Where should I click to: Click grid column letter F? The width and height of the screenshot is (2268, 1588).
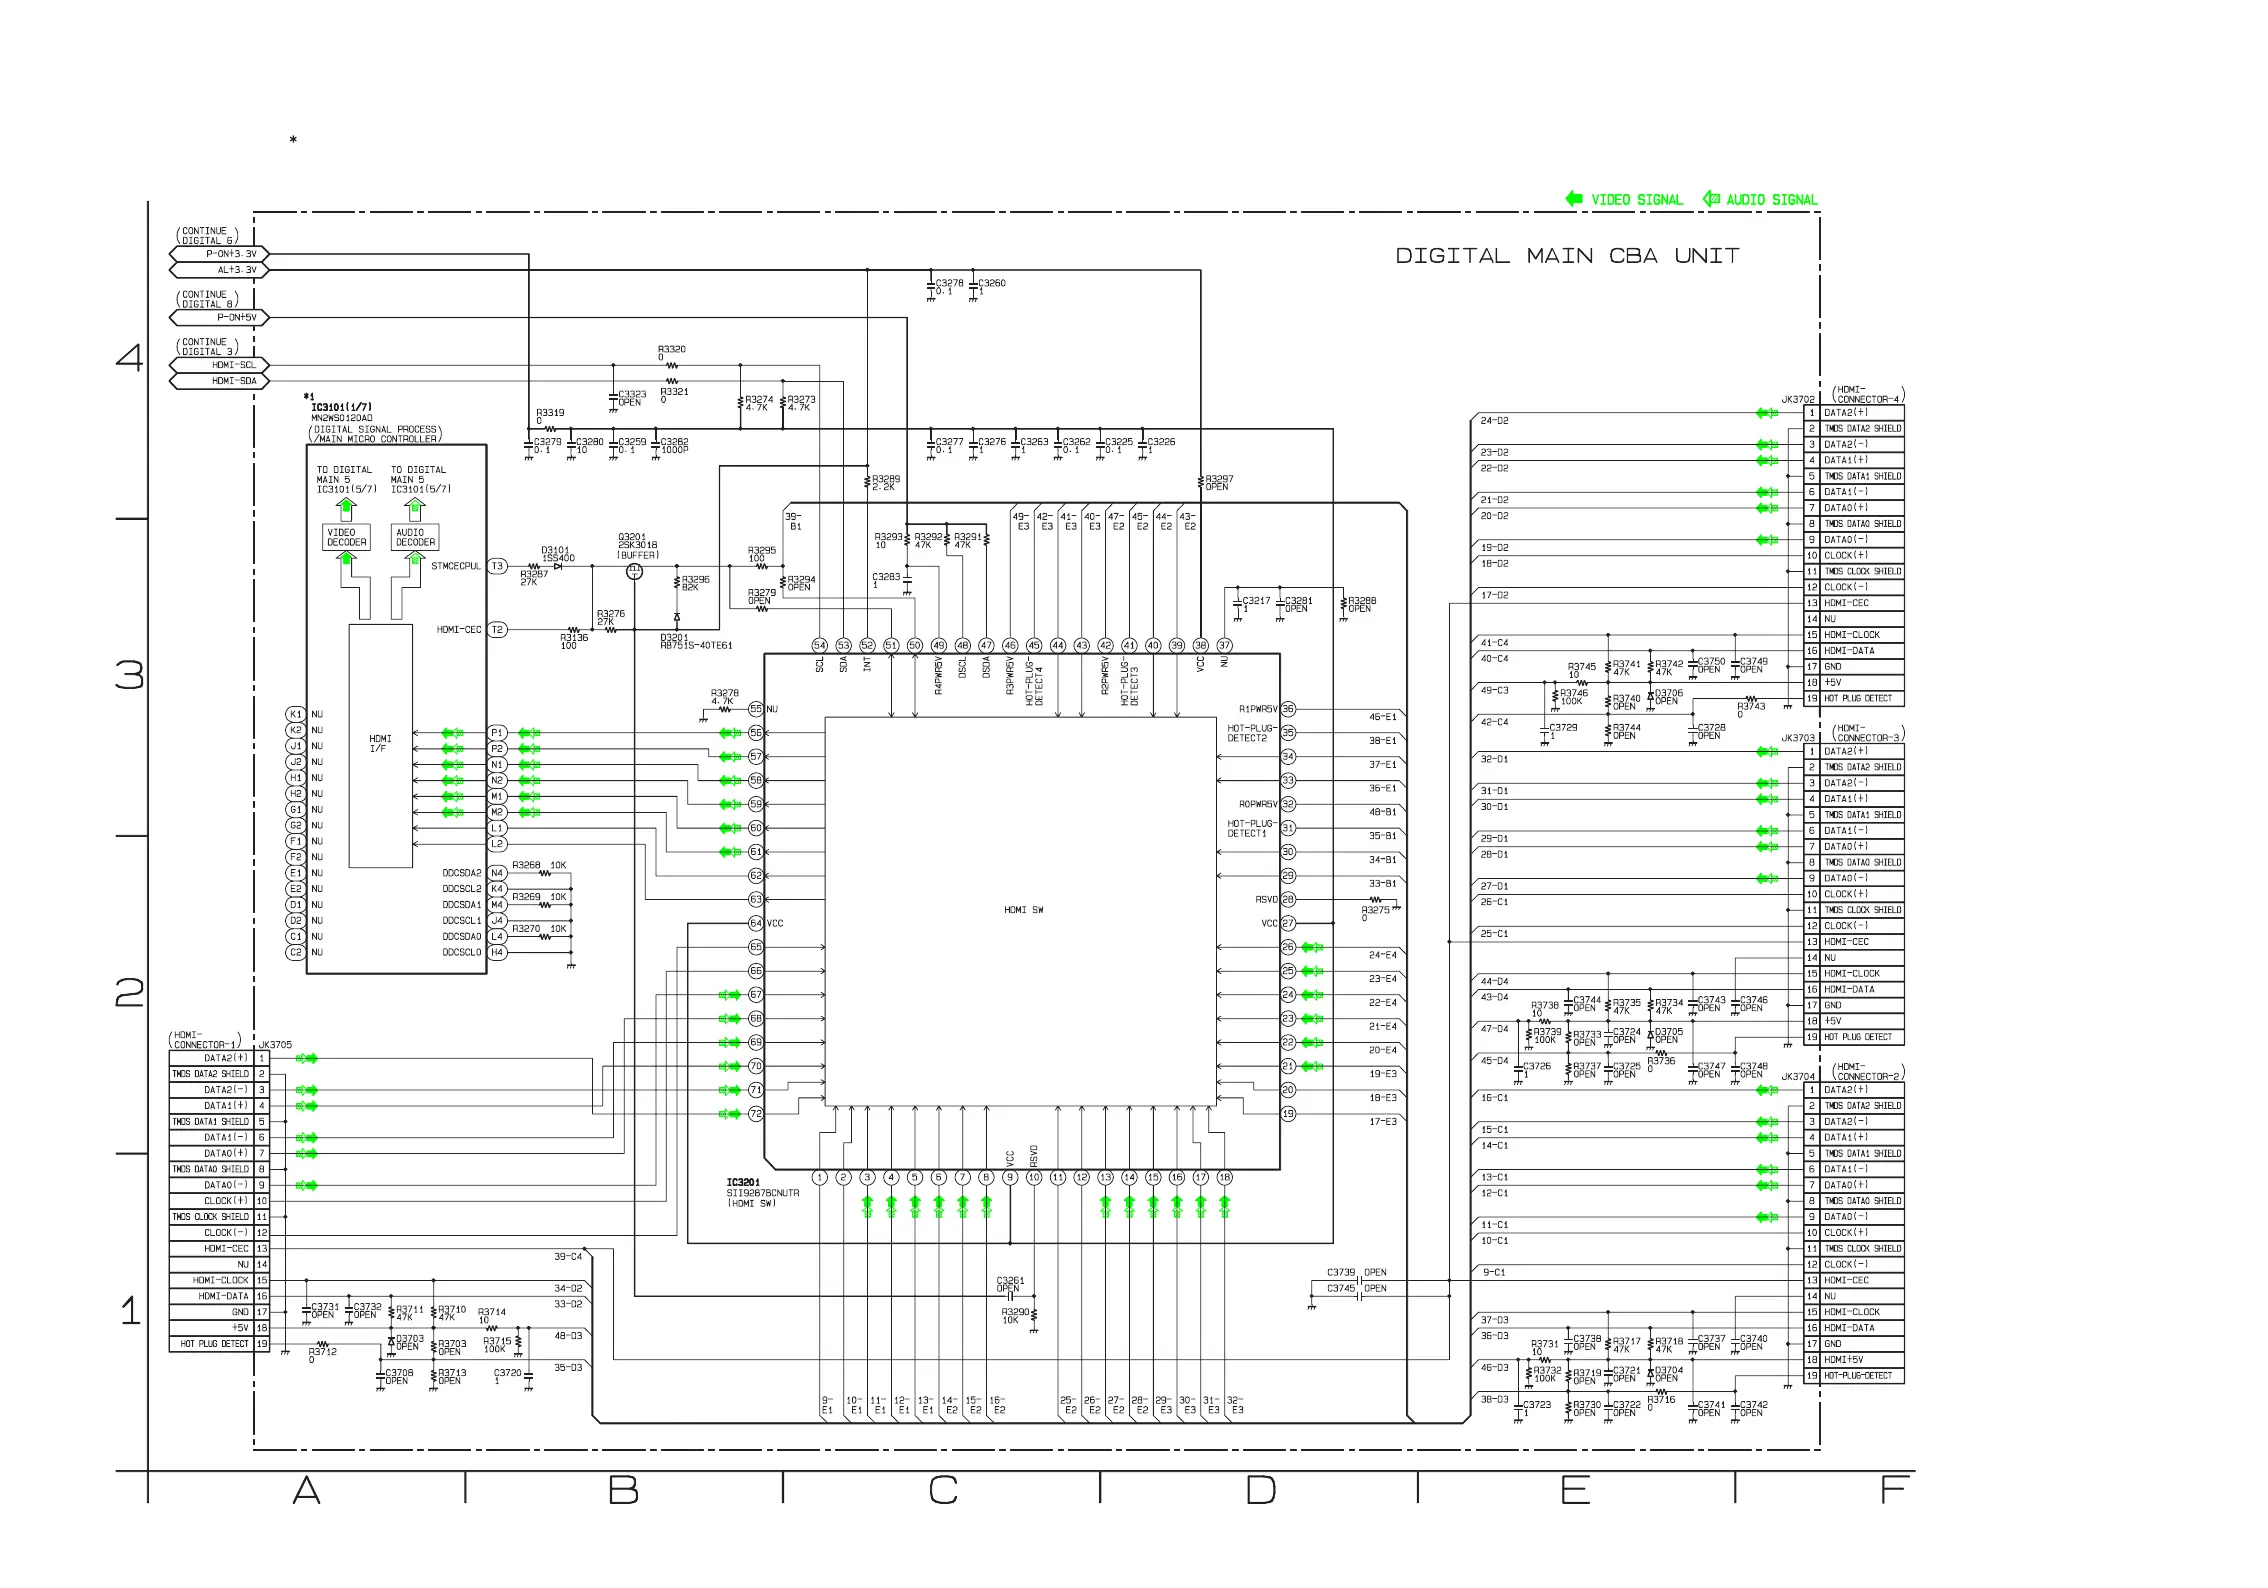1894,1491
